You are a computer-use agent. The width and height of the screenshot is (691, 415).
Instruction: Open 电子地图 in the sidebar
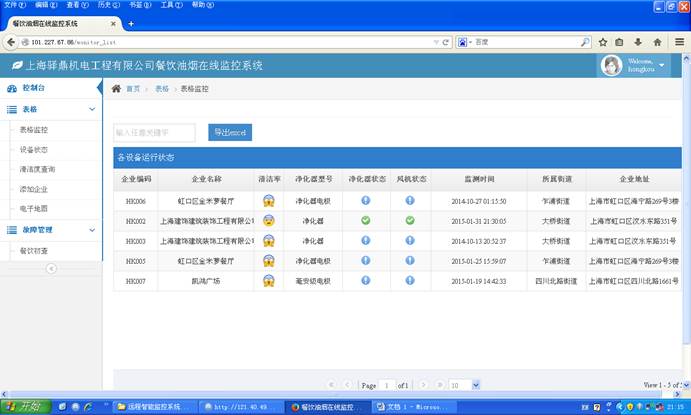[33, 209]
